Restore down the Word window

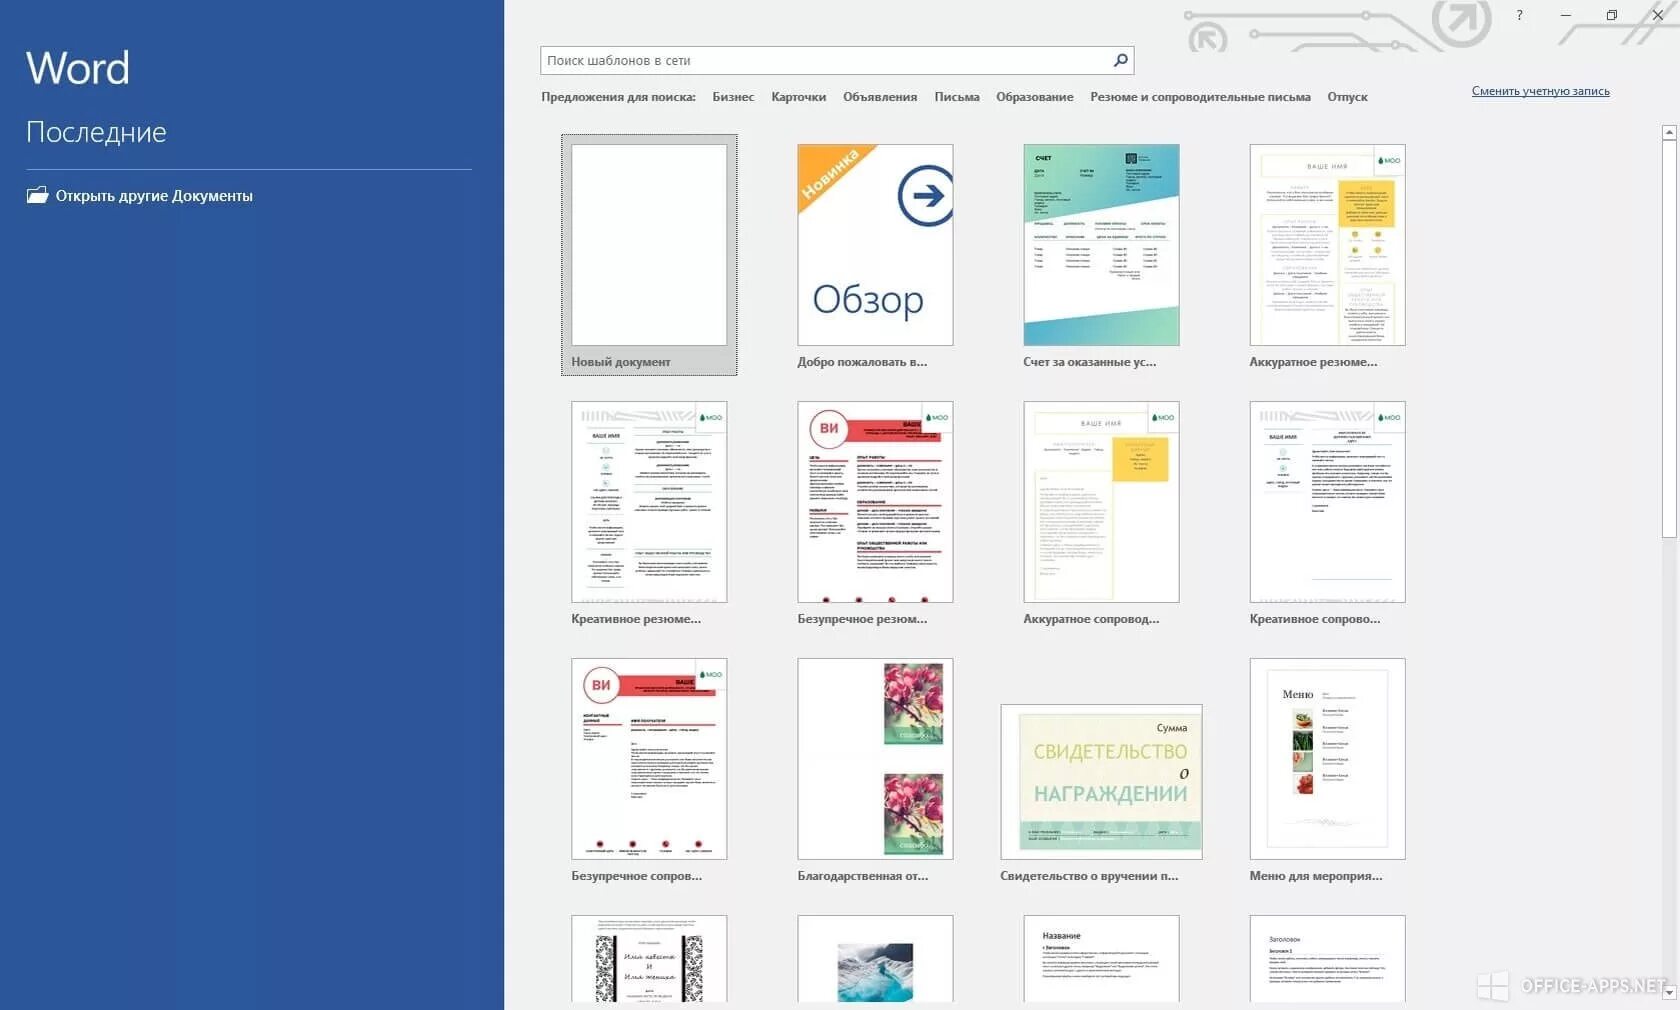tap(1612, 15)
